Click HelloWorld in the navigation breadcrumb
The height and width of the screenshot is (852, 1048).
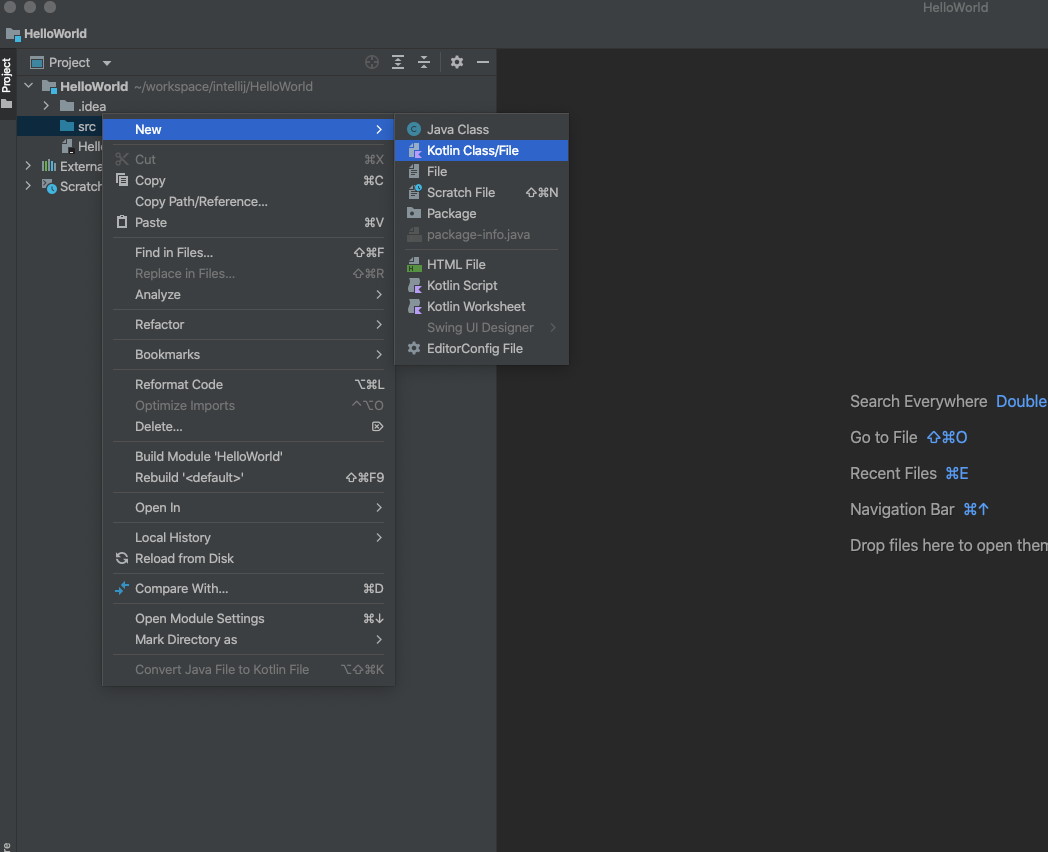tap(55, 33)
